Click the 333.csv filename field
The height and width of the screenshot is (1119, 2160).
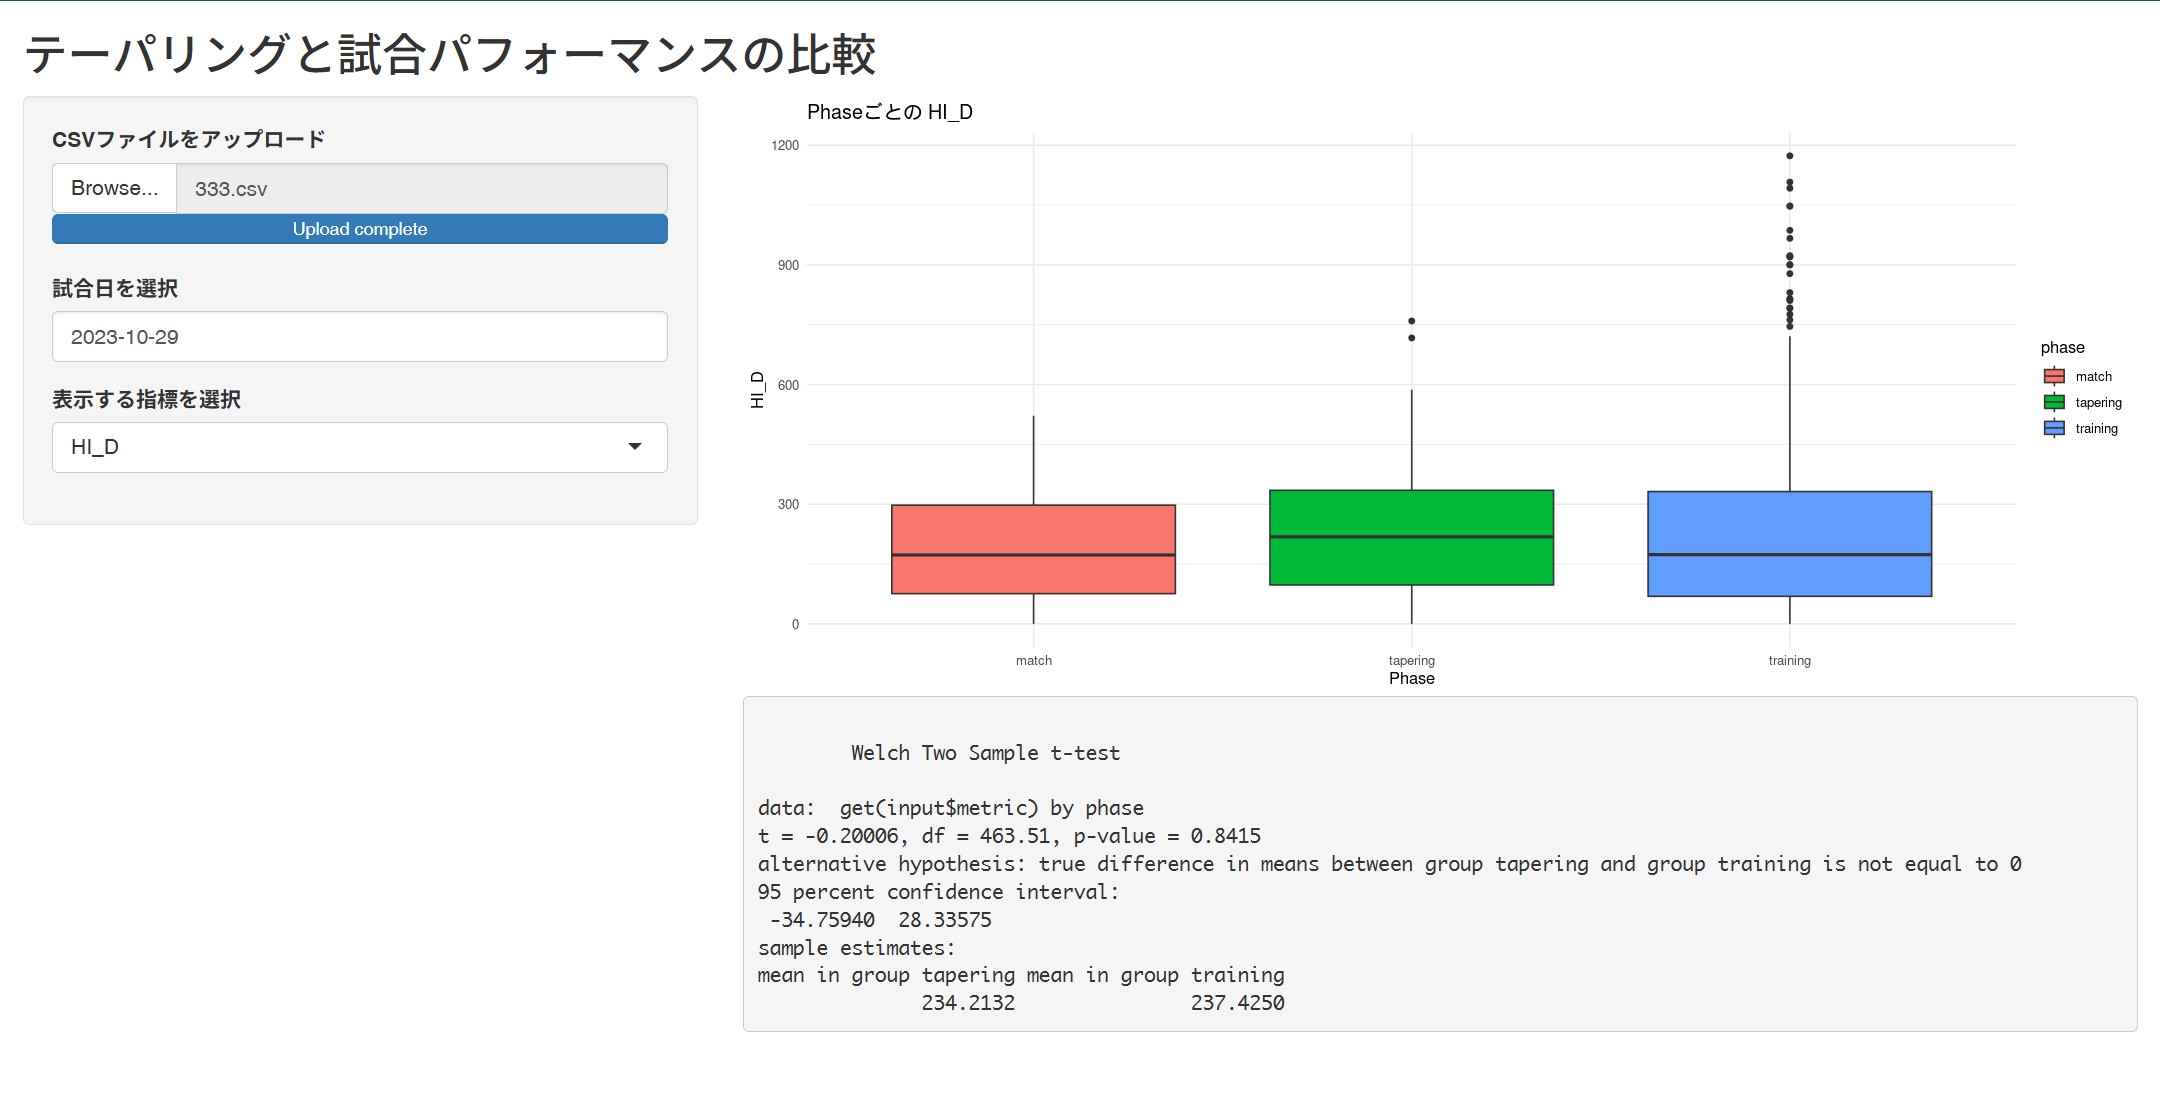click(421, 188)
